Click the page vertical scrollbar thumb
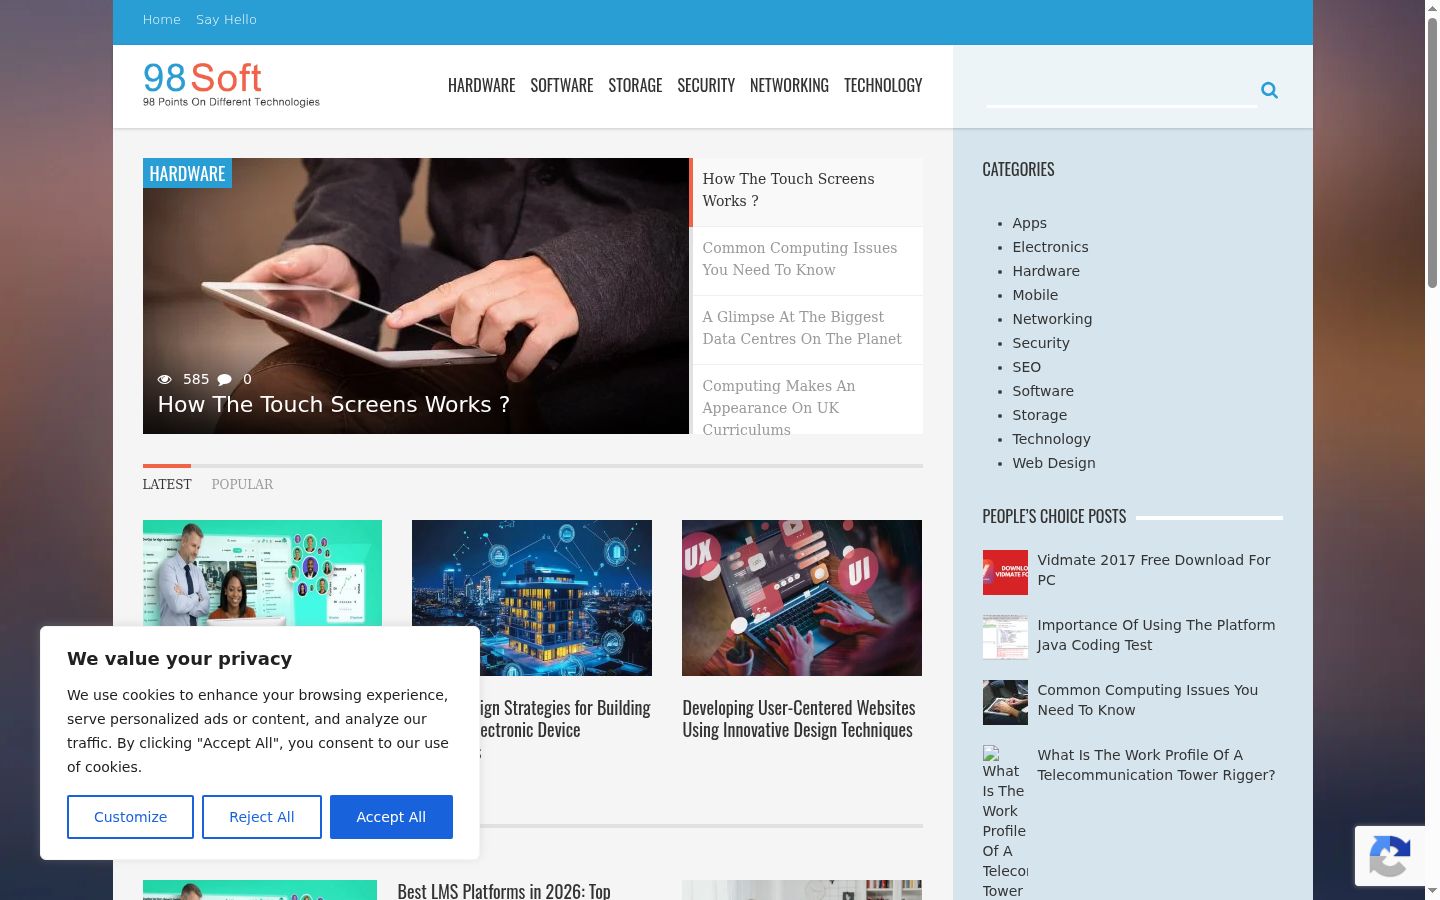1440x900 pixels. (1432, 152)
